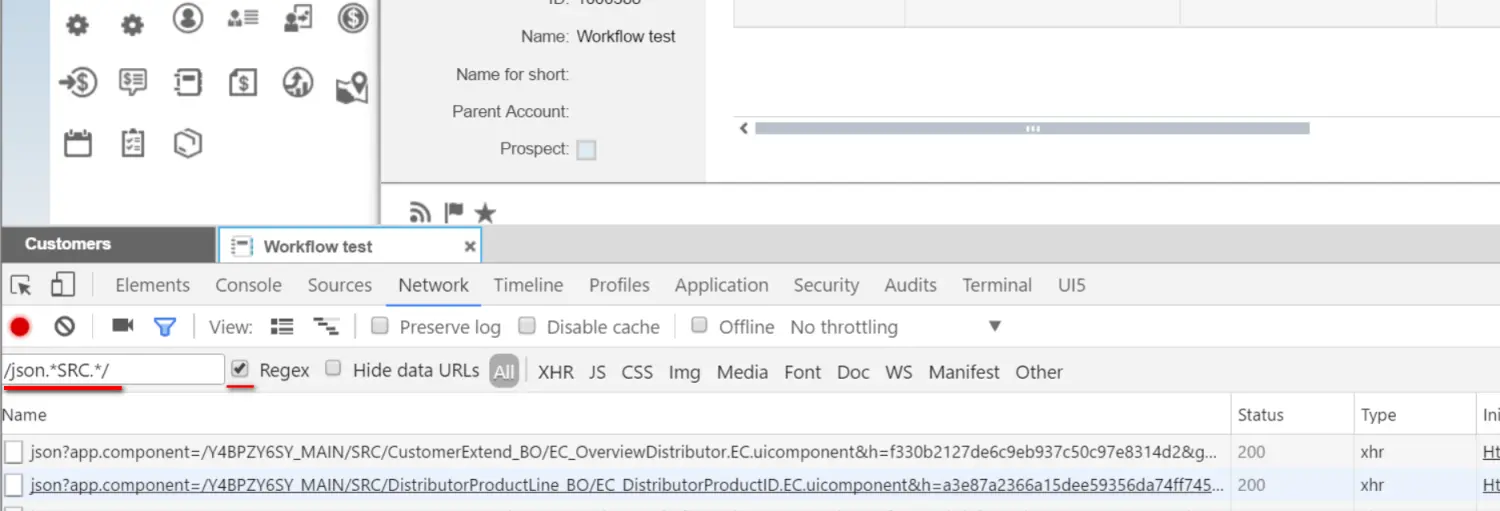Open the circled person account icon
The height and width of the screenshot is (511, 1500).
tap(187, 18)
